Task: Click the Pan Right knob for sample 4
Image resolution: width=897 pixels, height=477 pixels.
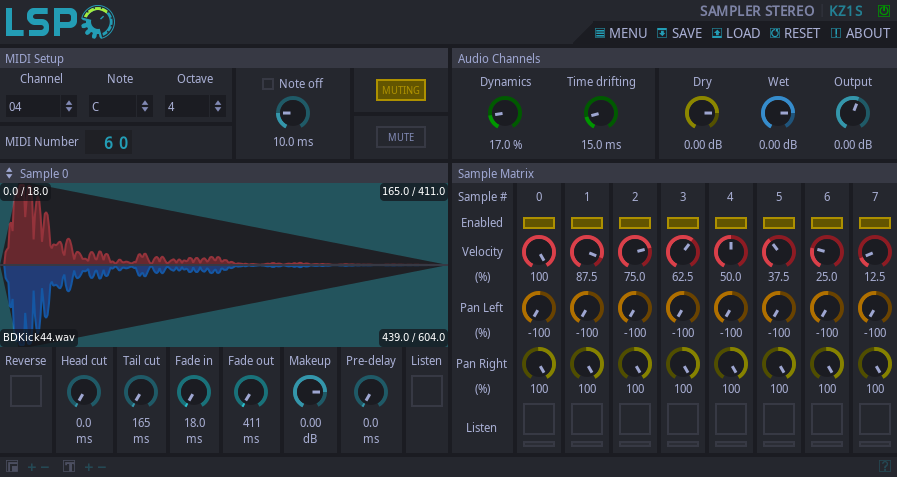Action: point(731,364)
